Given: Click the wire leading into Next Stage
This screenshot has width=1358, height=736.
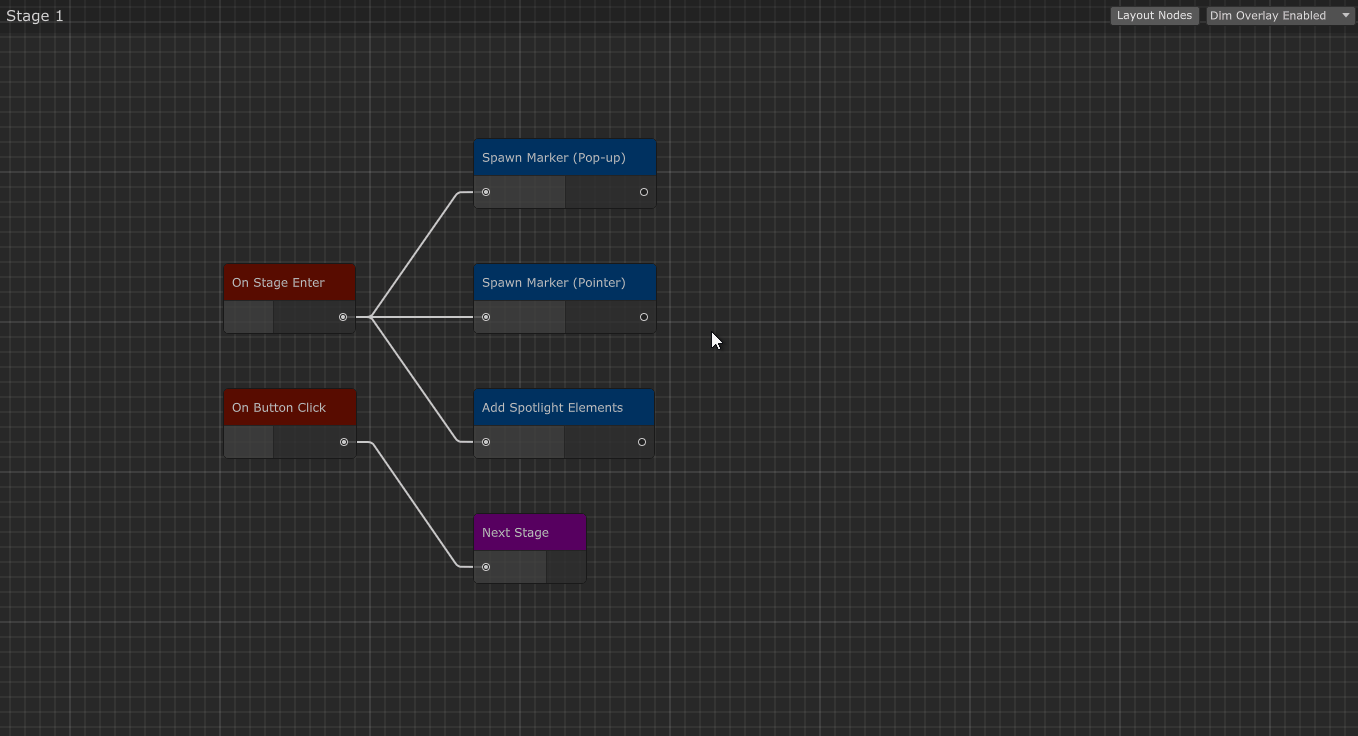Looking at the screenshot, I should pyautogui.click(x=414, y=505).
